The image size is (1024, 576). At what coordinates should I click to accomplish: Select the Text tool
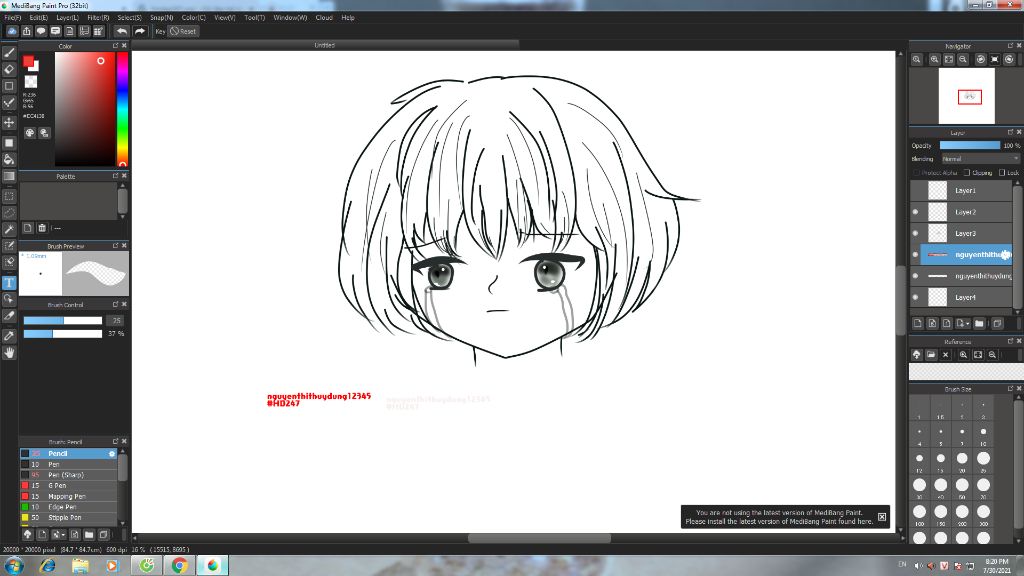pos(9,283)
